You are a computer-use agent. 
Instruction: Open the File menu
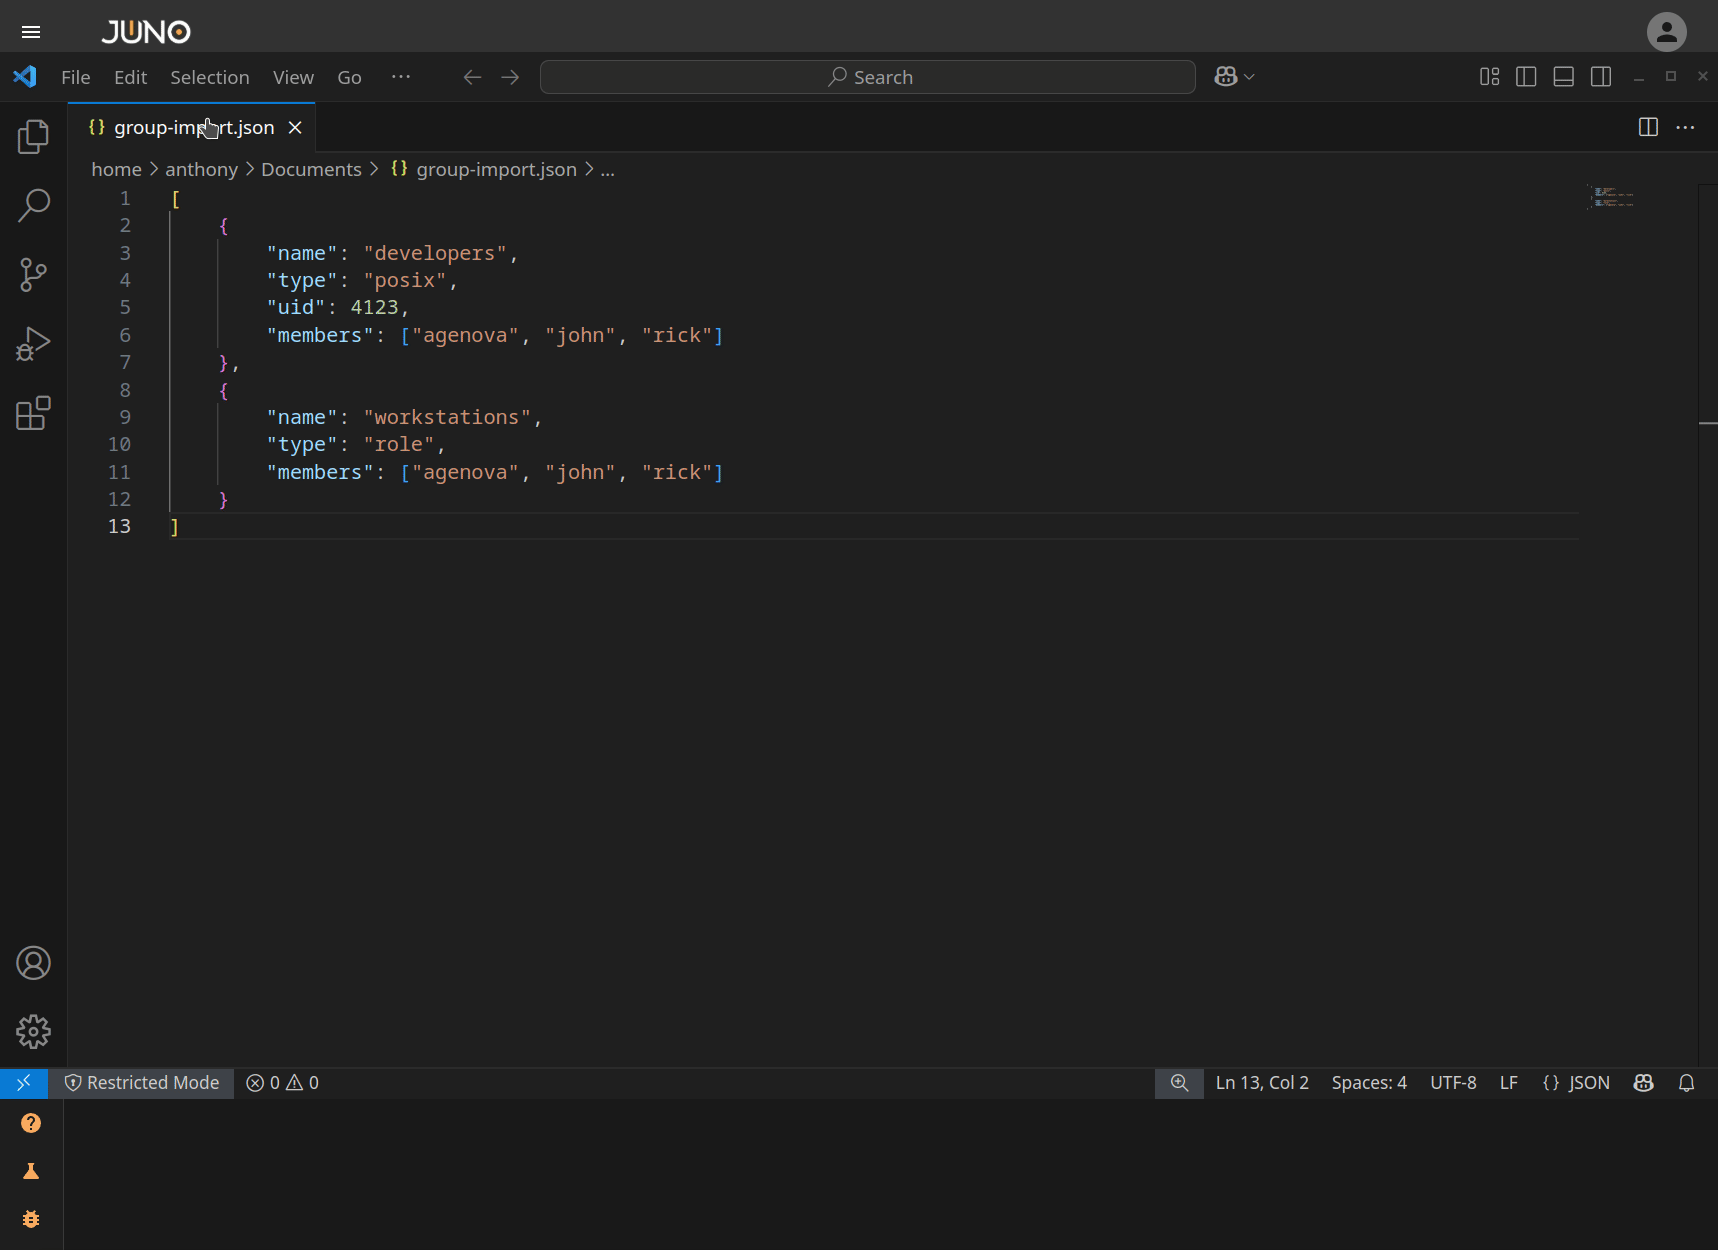[x=75, y=77]
